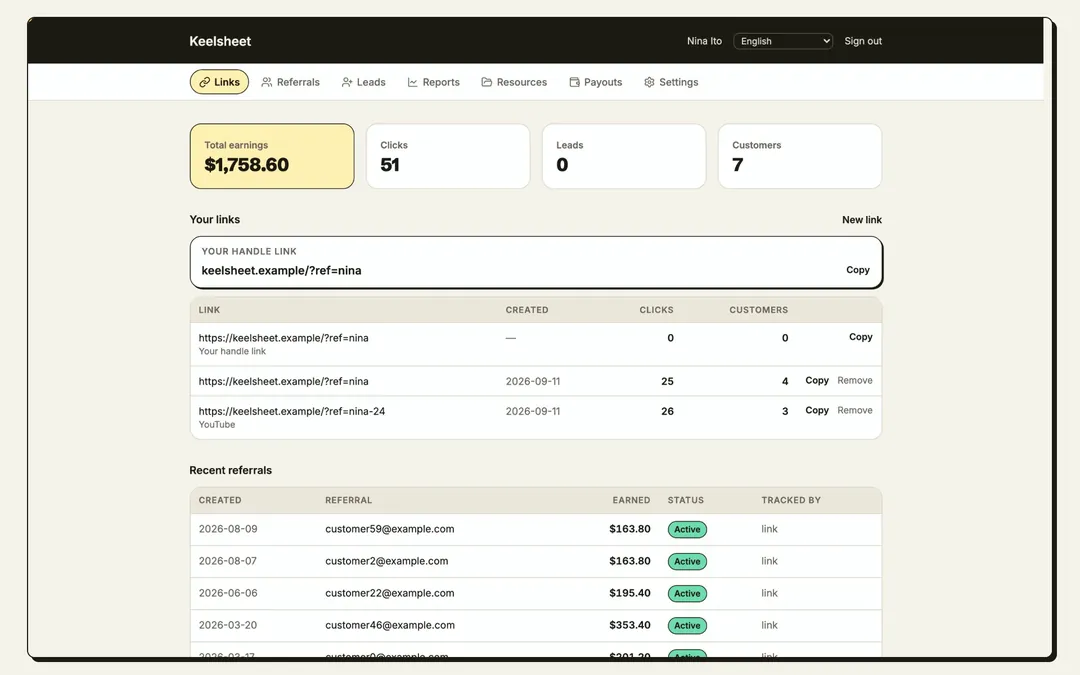Click the EARNED column header

click(631, 500)
